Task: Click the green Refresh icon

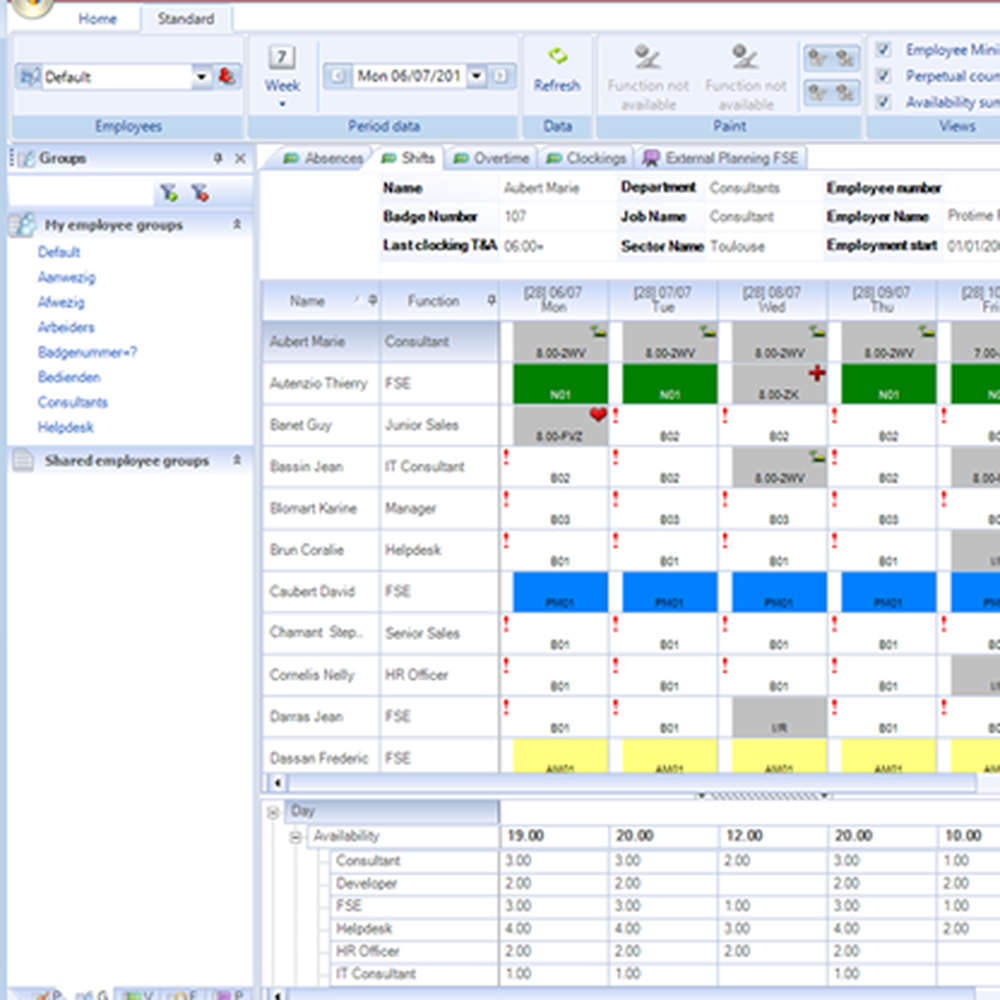Action: point(557,56)
